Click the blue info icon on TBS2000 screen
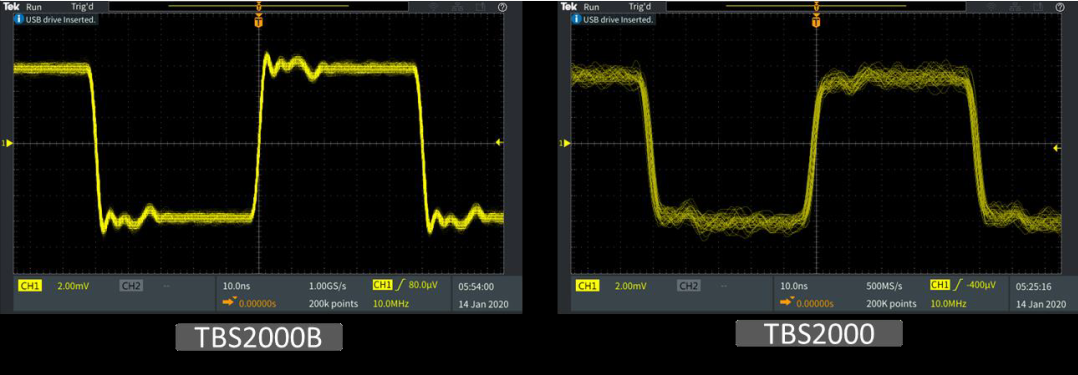 577,19
